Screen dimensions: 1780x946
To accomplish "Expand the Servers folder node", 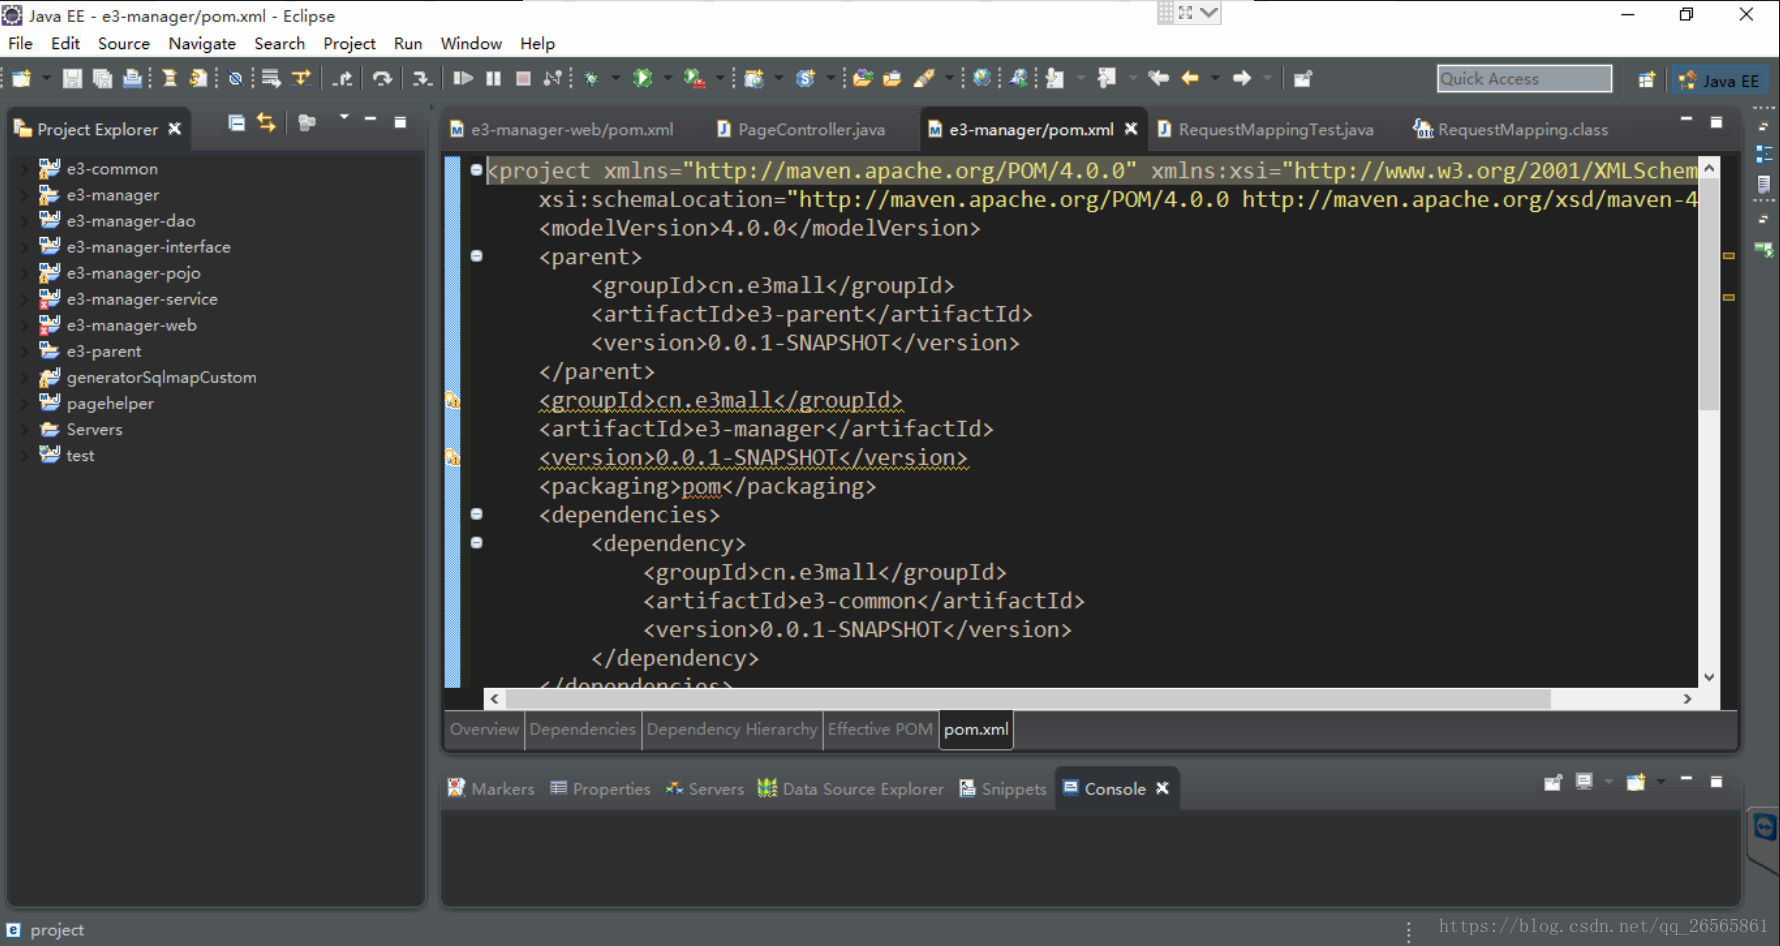I will point(24,429).
